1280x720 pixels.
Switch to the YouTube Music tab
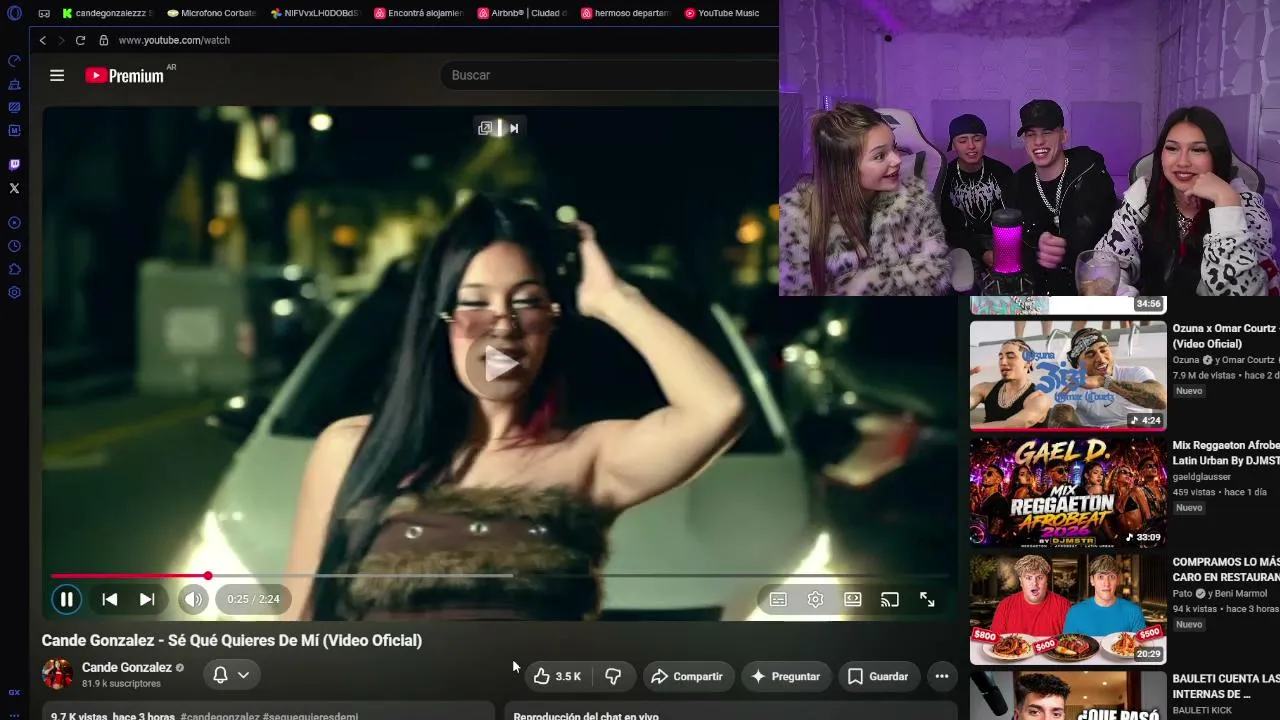(x=723, y=13)
